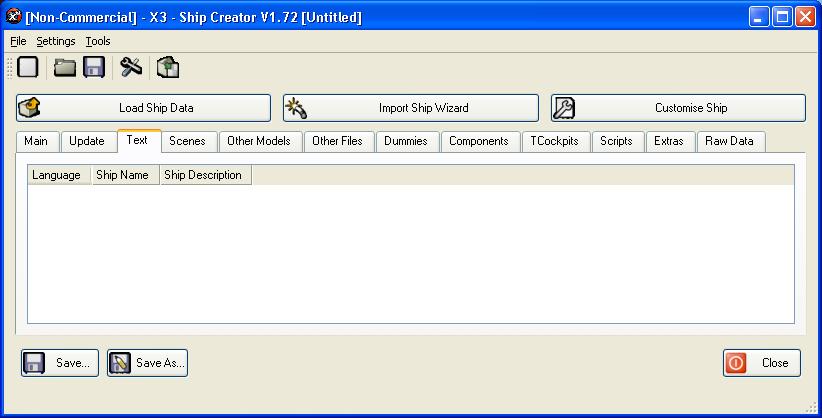Open the wrench and screwdriver settings icon
The width and height of the screenshot is (822, 418).
point(131,67)
